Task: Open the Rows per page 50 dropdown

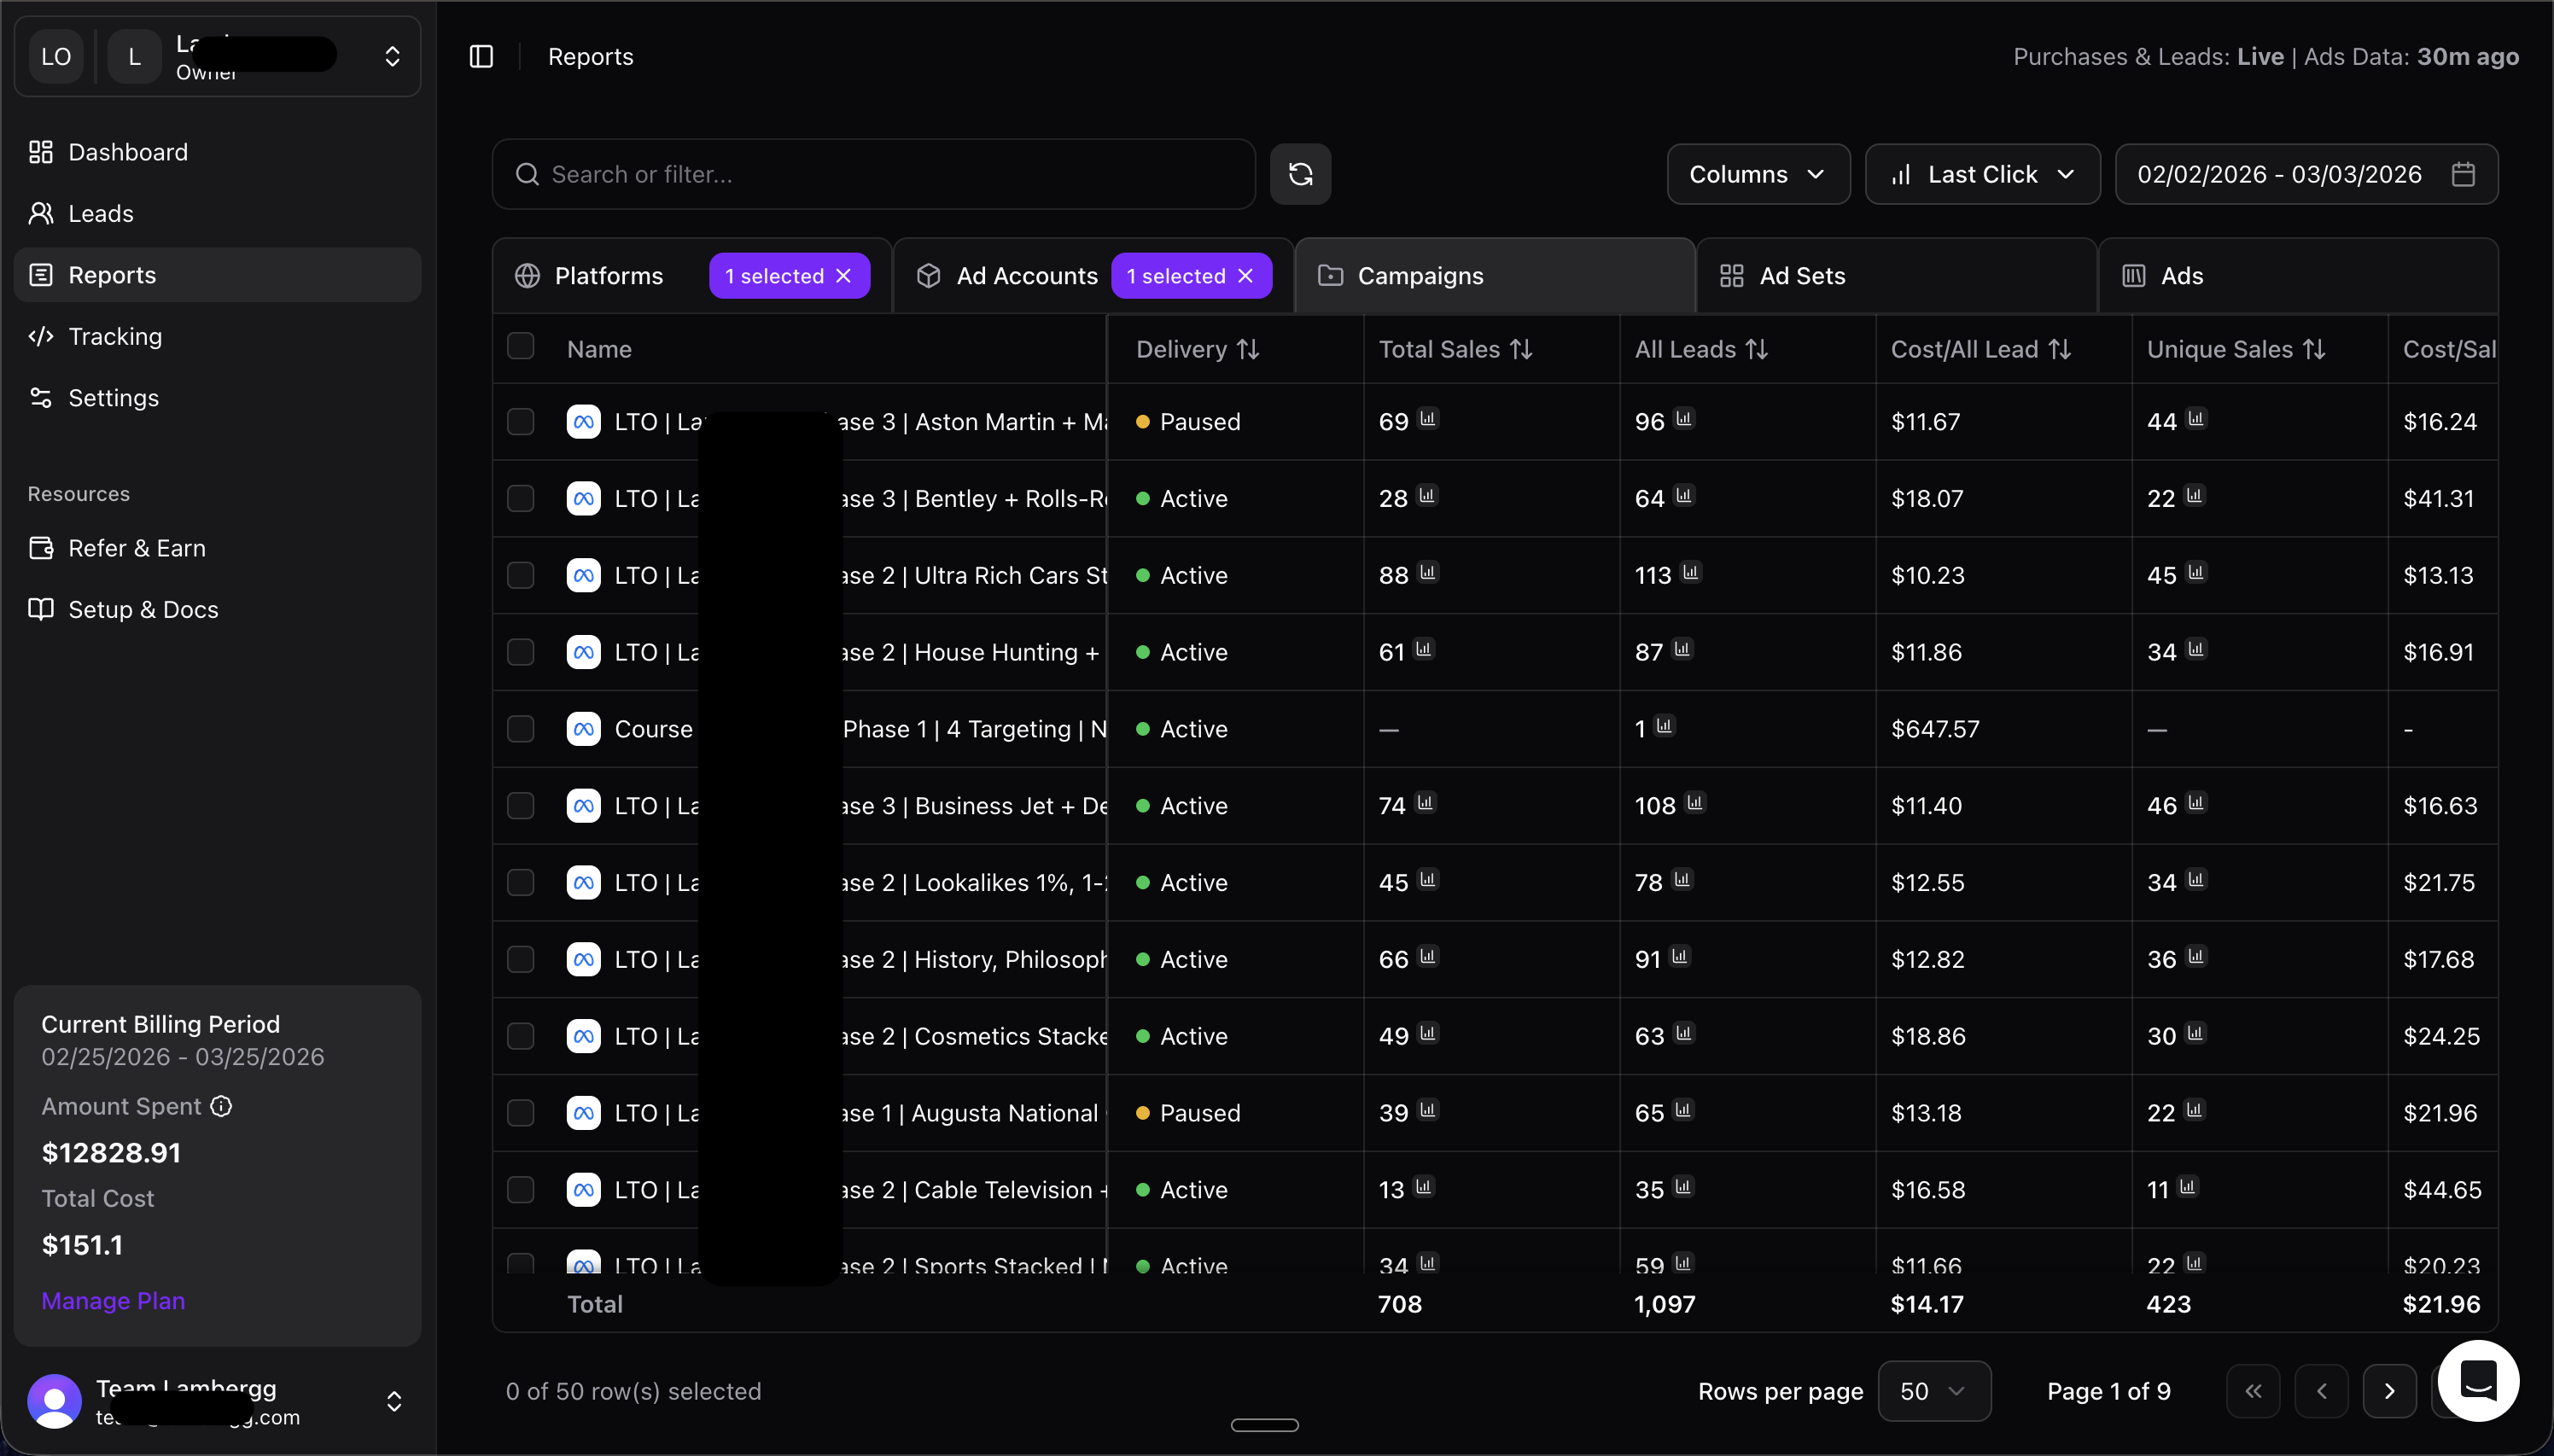Action: point(1934,1390)
